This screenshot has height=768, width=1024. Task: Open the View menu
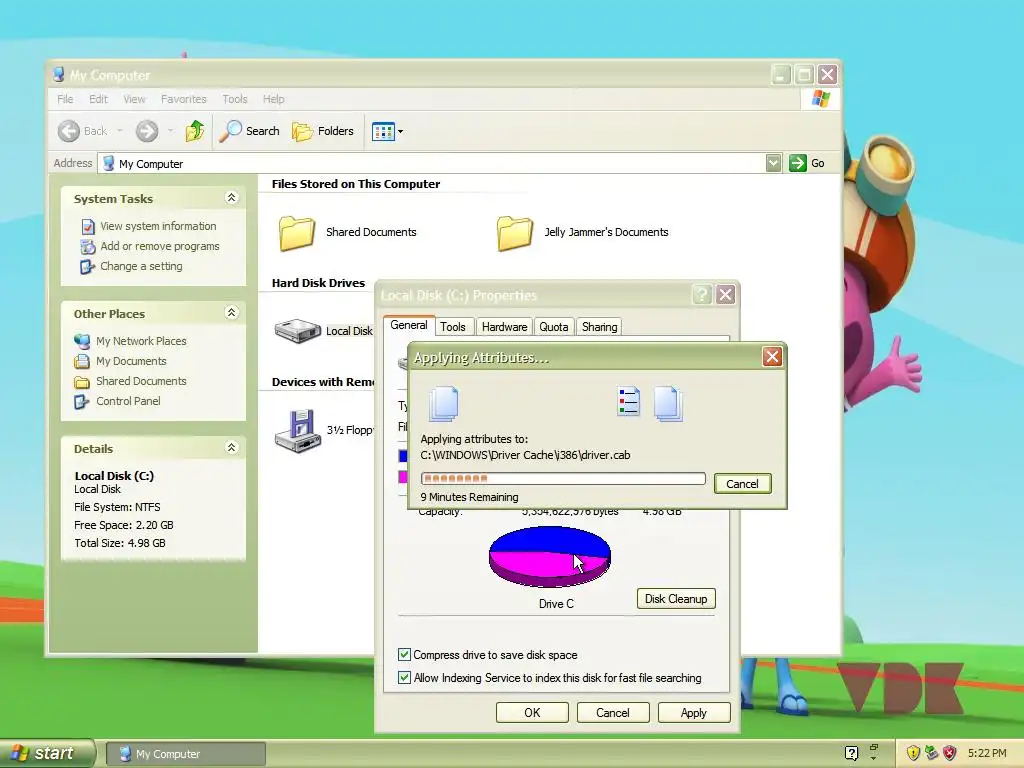point(134,99)
